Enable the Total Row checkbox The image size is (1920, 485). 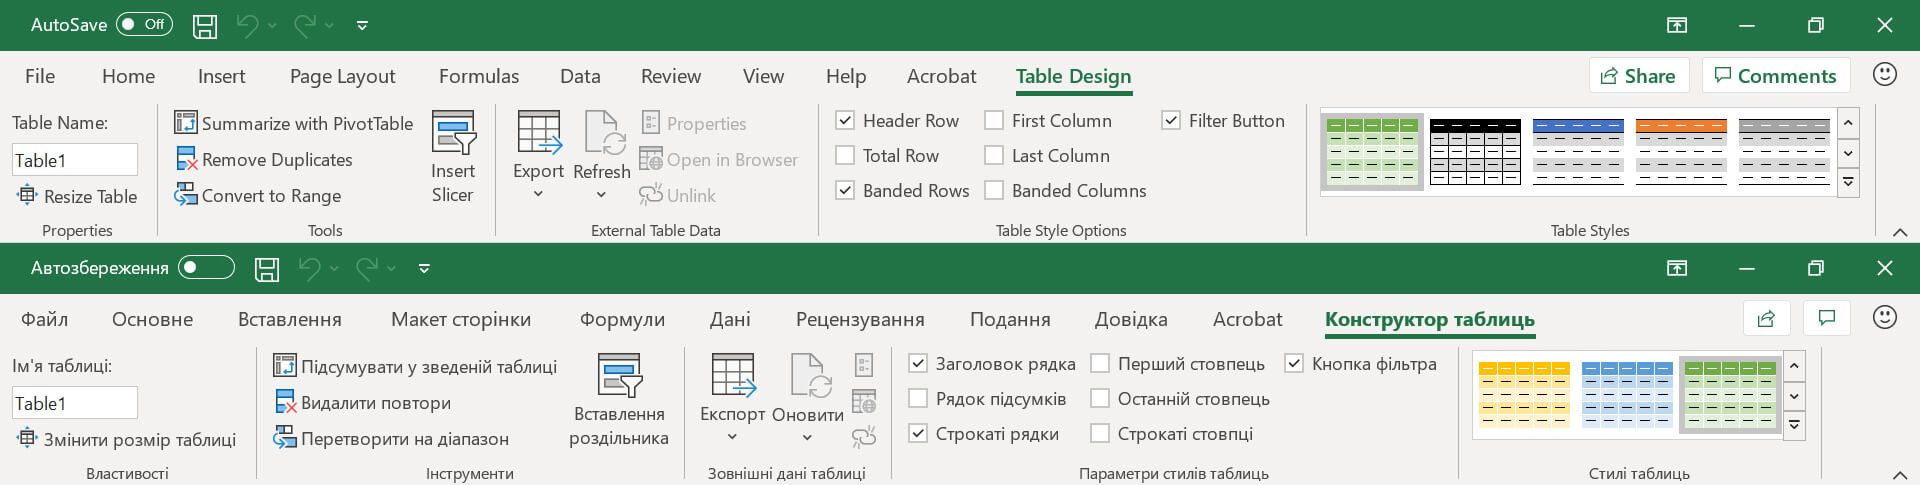pos(845,156)
